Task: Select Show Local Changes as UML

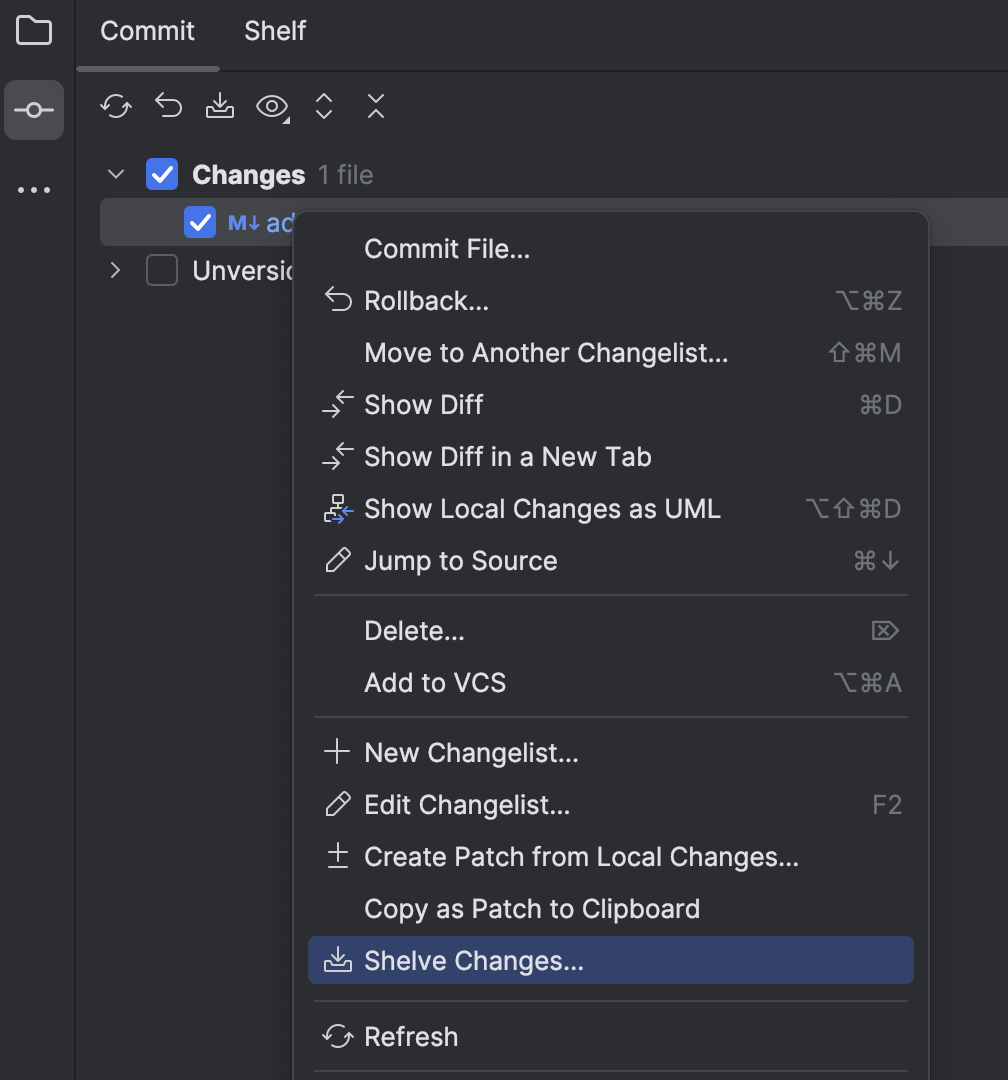Action: 541,508
